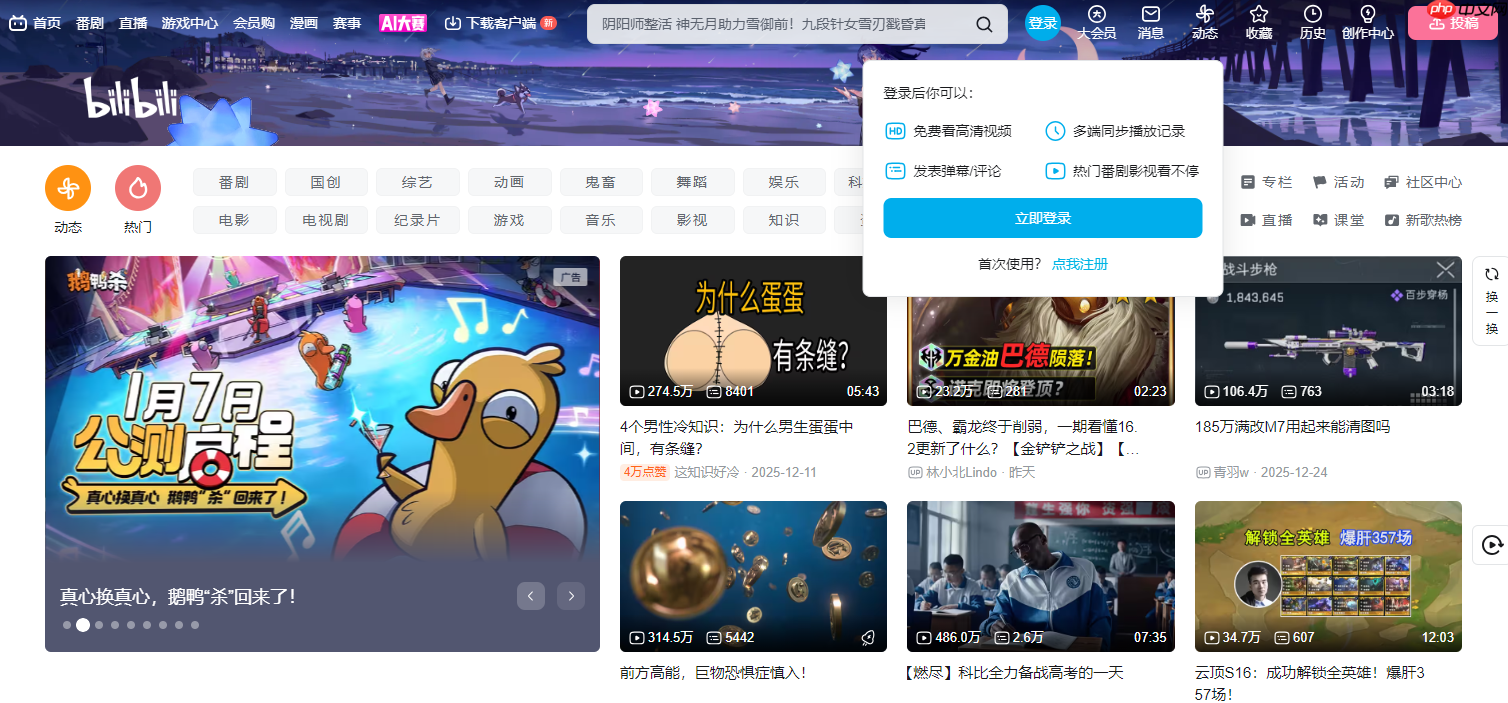Open 新歌热榜 music note icon

pos(1390,219)
